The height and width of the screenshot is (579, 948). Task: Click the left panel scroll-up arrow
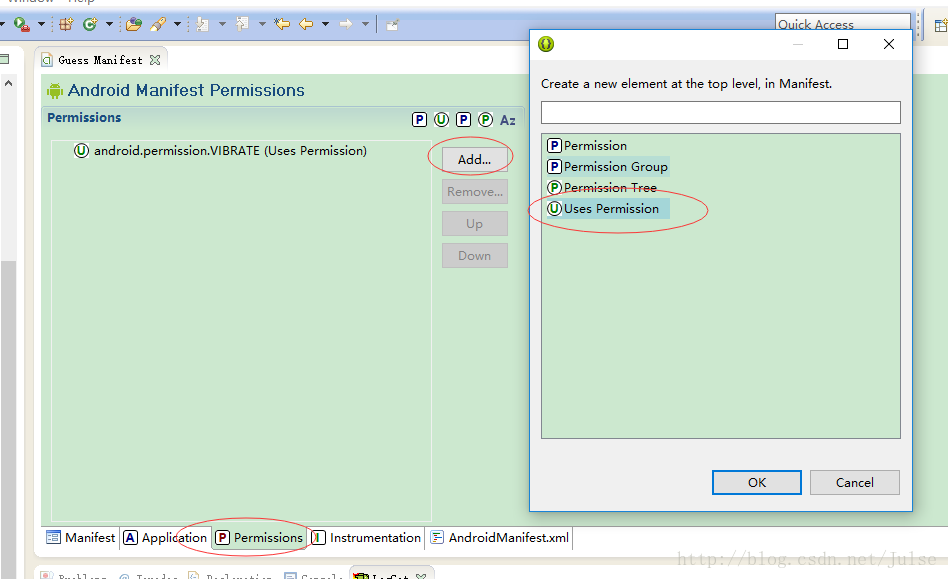coord(8,83)
